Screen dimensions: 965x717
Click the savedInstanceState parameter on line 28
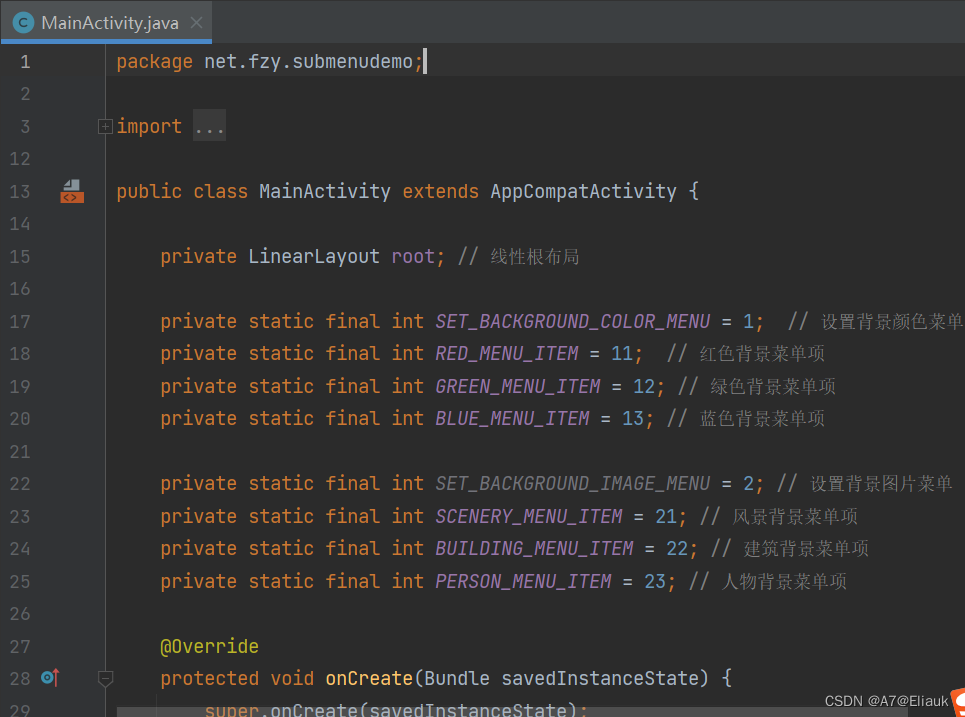coord(601,678)
